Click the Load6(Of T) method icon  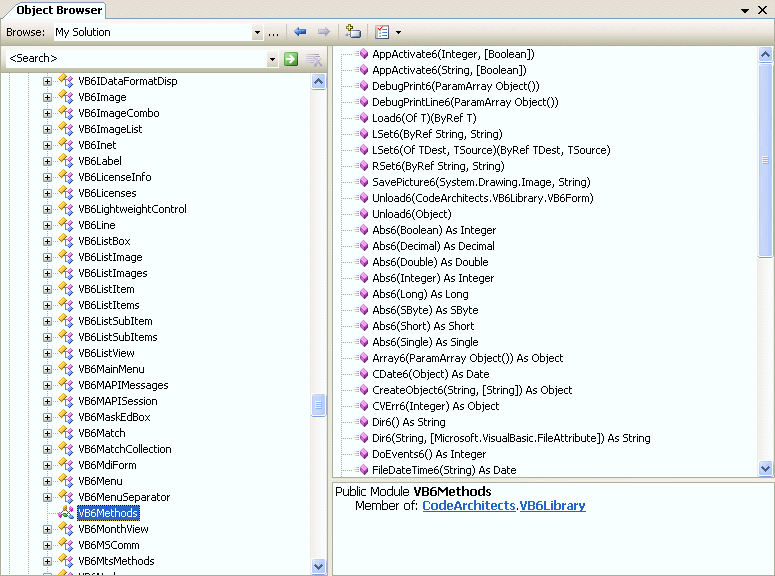pyautogui.click(x=362, y=118)
